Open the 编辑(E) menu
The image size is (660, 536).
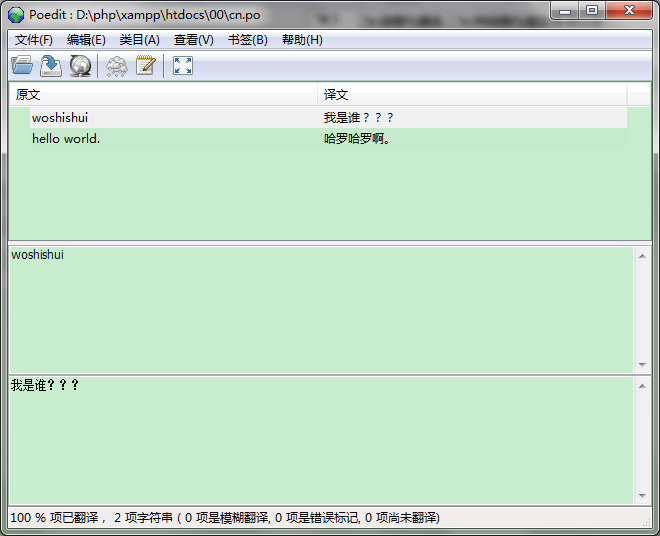pos(86,40)
